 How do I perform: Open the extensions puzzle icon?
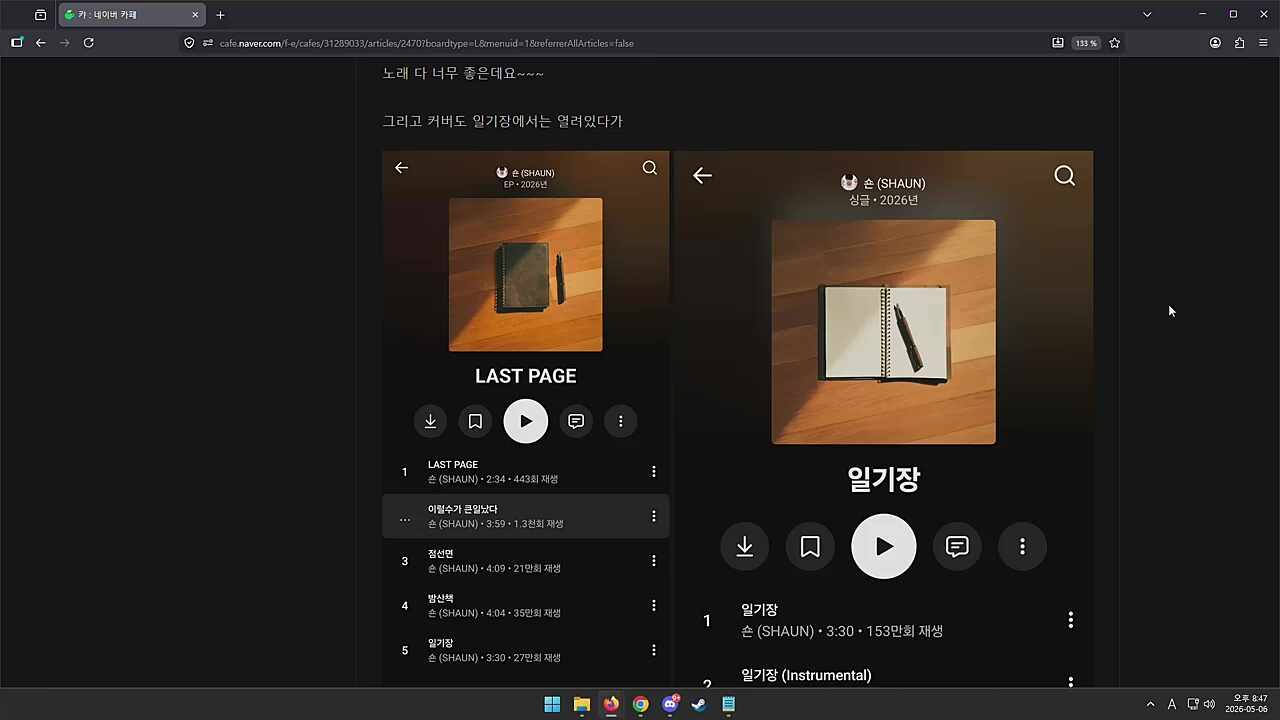(x=1239, y=43)
